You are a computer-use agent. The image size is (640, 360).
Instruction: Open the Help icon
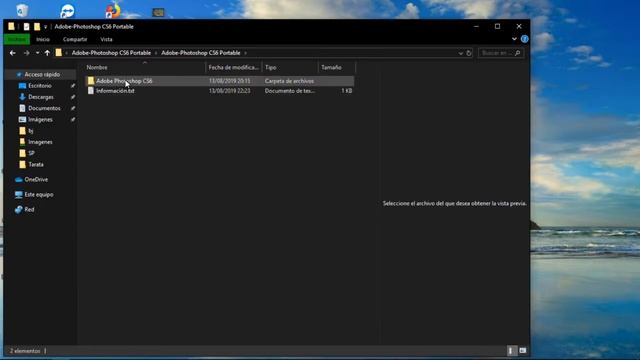tap(524, 39)
